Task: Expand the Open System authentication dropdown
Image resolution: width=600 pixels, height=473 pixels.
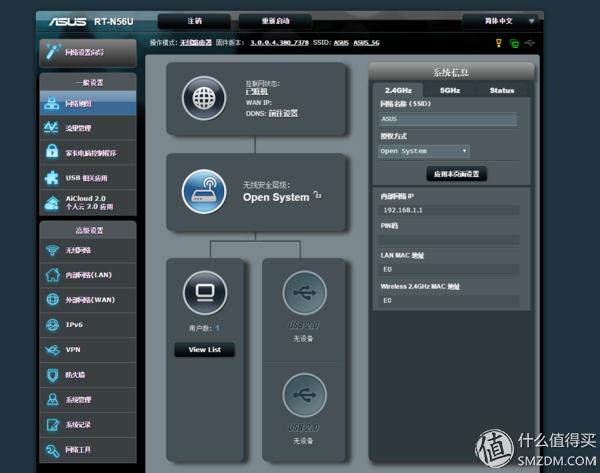Action: 424,151
